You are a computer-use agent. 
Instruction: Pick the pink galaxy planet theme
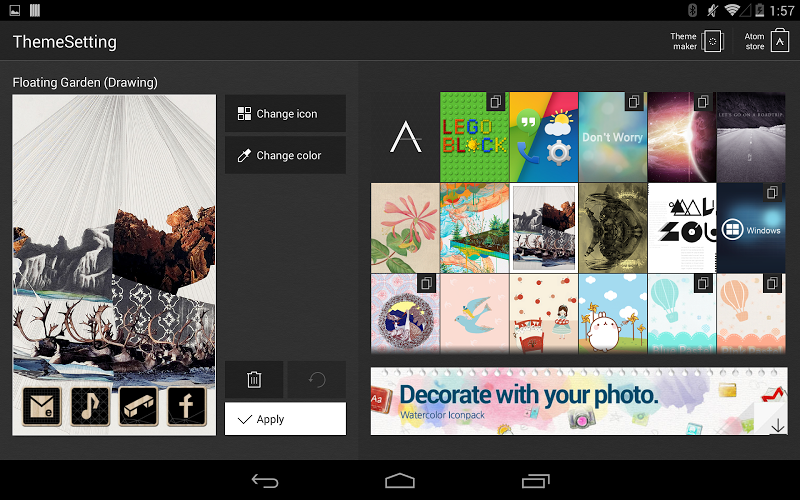point(682,137)
